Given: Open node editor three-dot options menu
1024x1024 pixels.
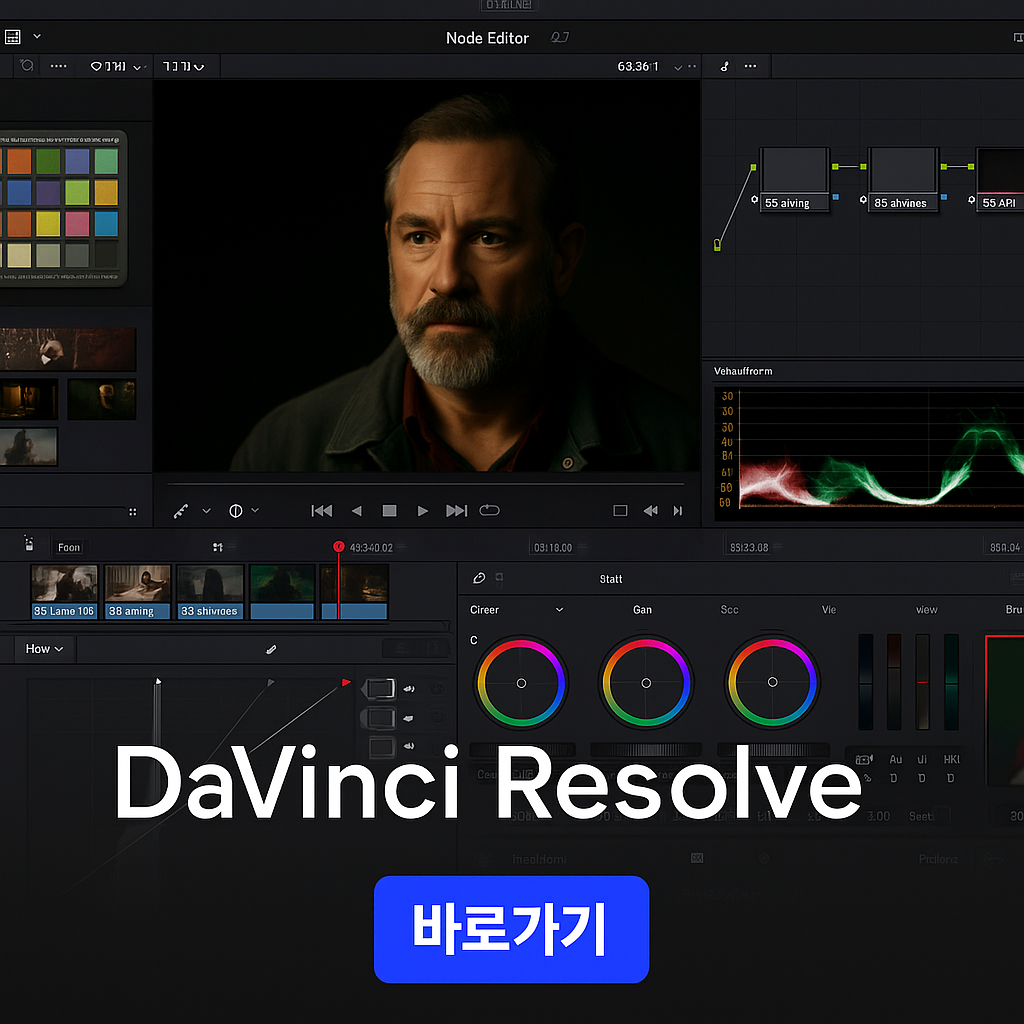Looking at the screenshot, I should point(750,66).
